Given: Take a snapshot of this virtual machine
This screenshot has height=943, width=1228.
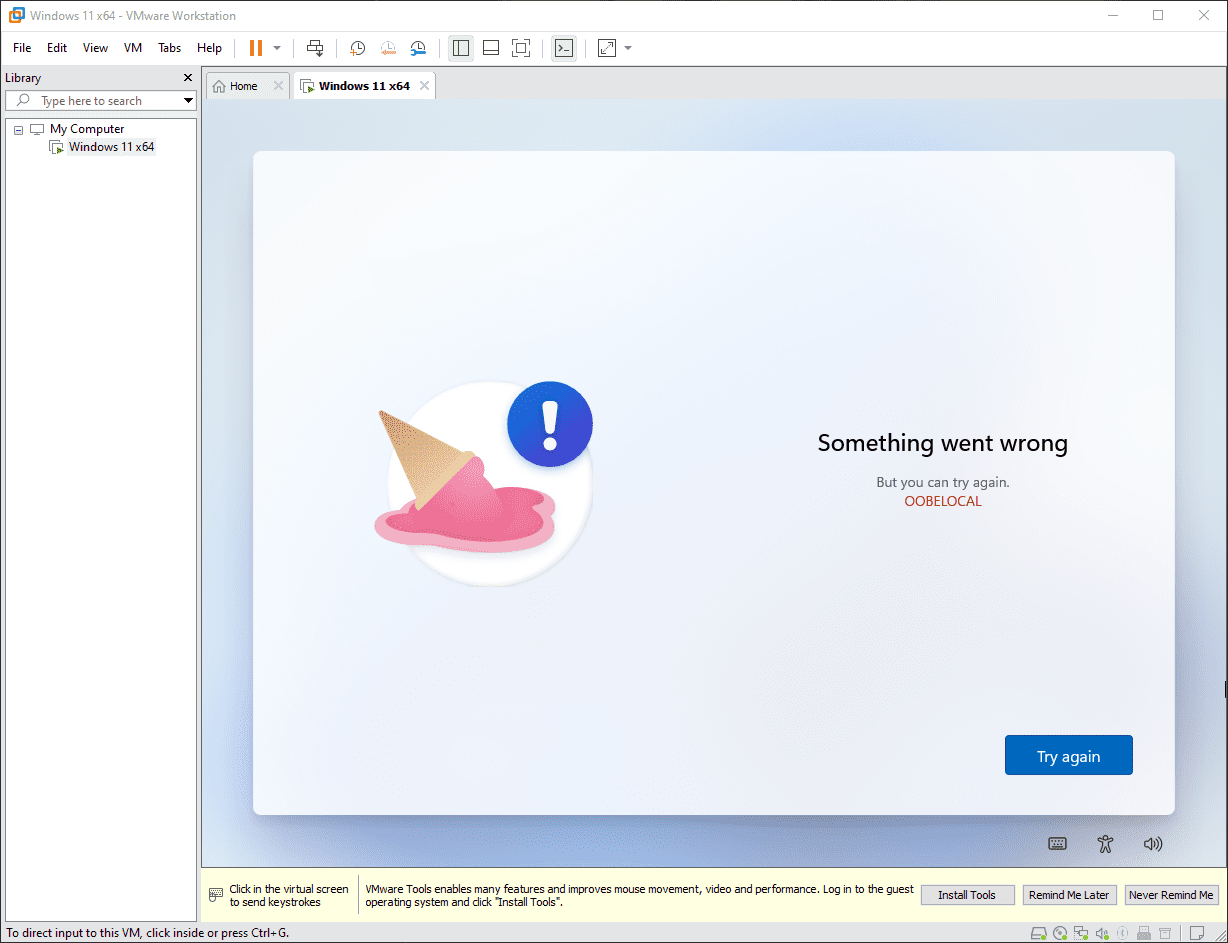Looking at the screenshot, I should [x=357, y=48].
